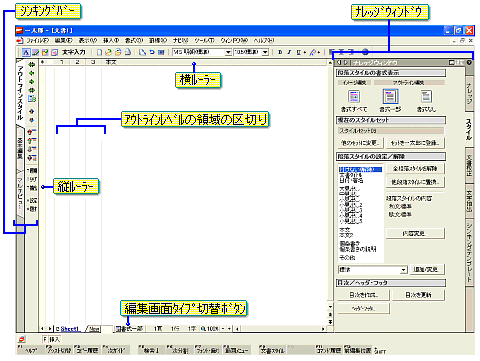This screenshot has height=361, width=480.
Task: Click the zoom minus button in status bar
Action: [x=223, y=329]
